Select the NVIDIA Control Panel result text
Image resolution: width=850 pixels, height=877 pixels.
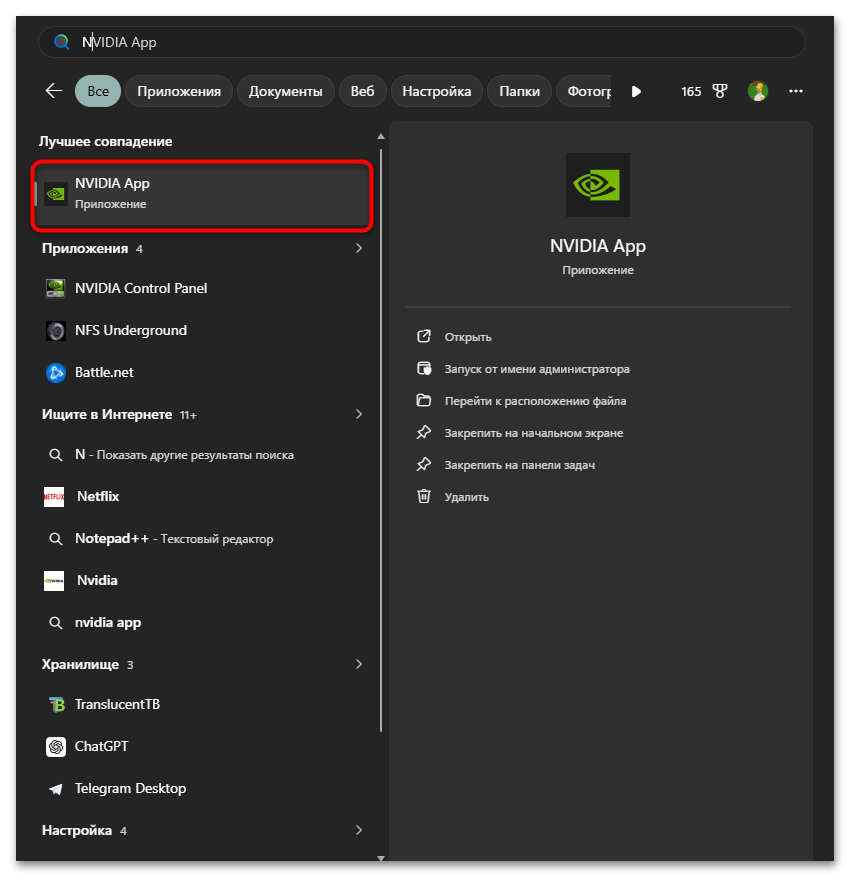(141, 289)
